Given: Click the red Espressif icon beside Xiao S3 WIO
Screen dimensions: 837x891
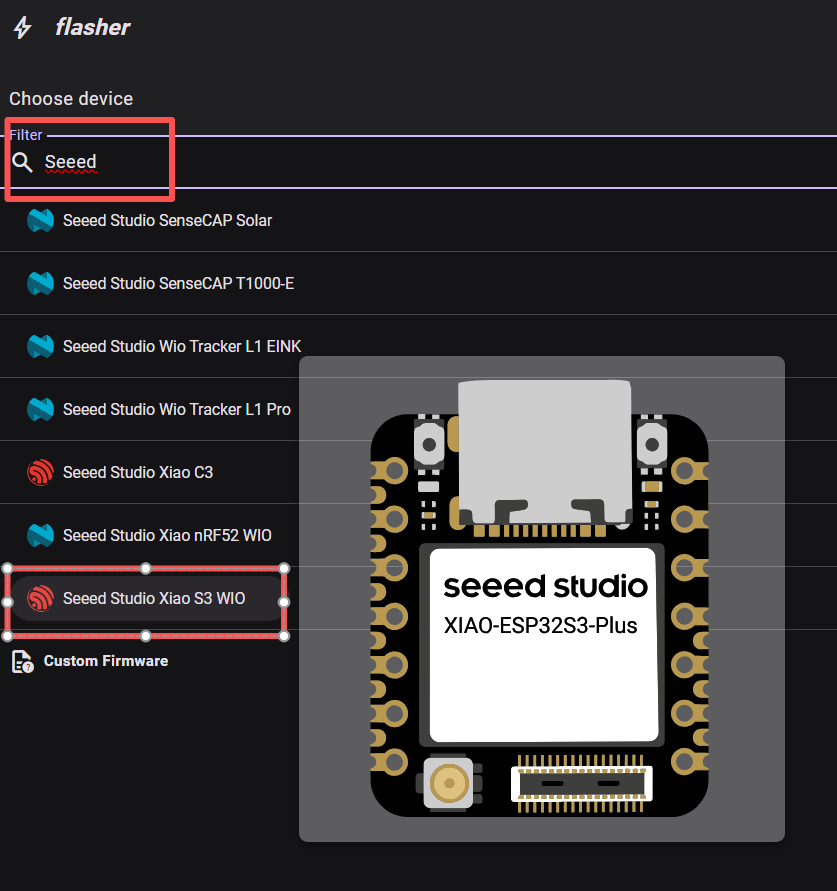Looking at the screenshot, I should [x=40, y=598].
